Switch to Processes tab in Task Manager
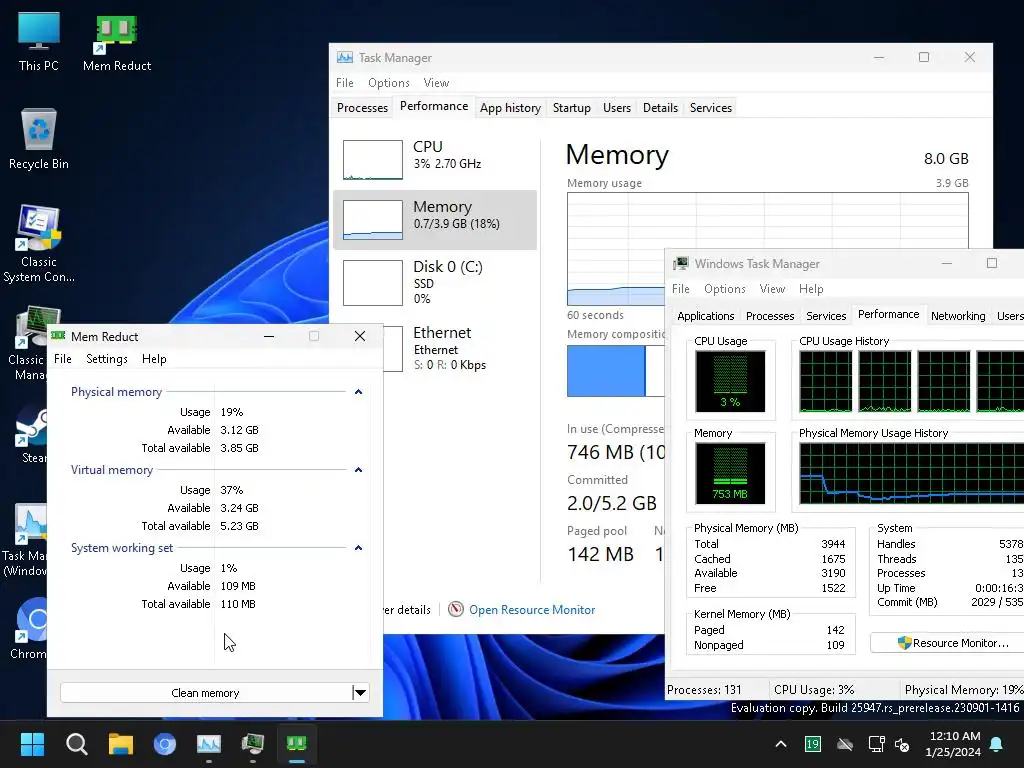 point(362,108)
